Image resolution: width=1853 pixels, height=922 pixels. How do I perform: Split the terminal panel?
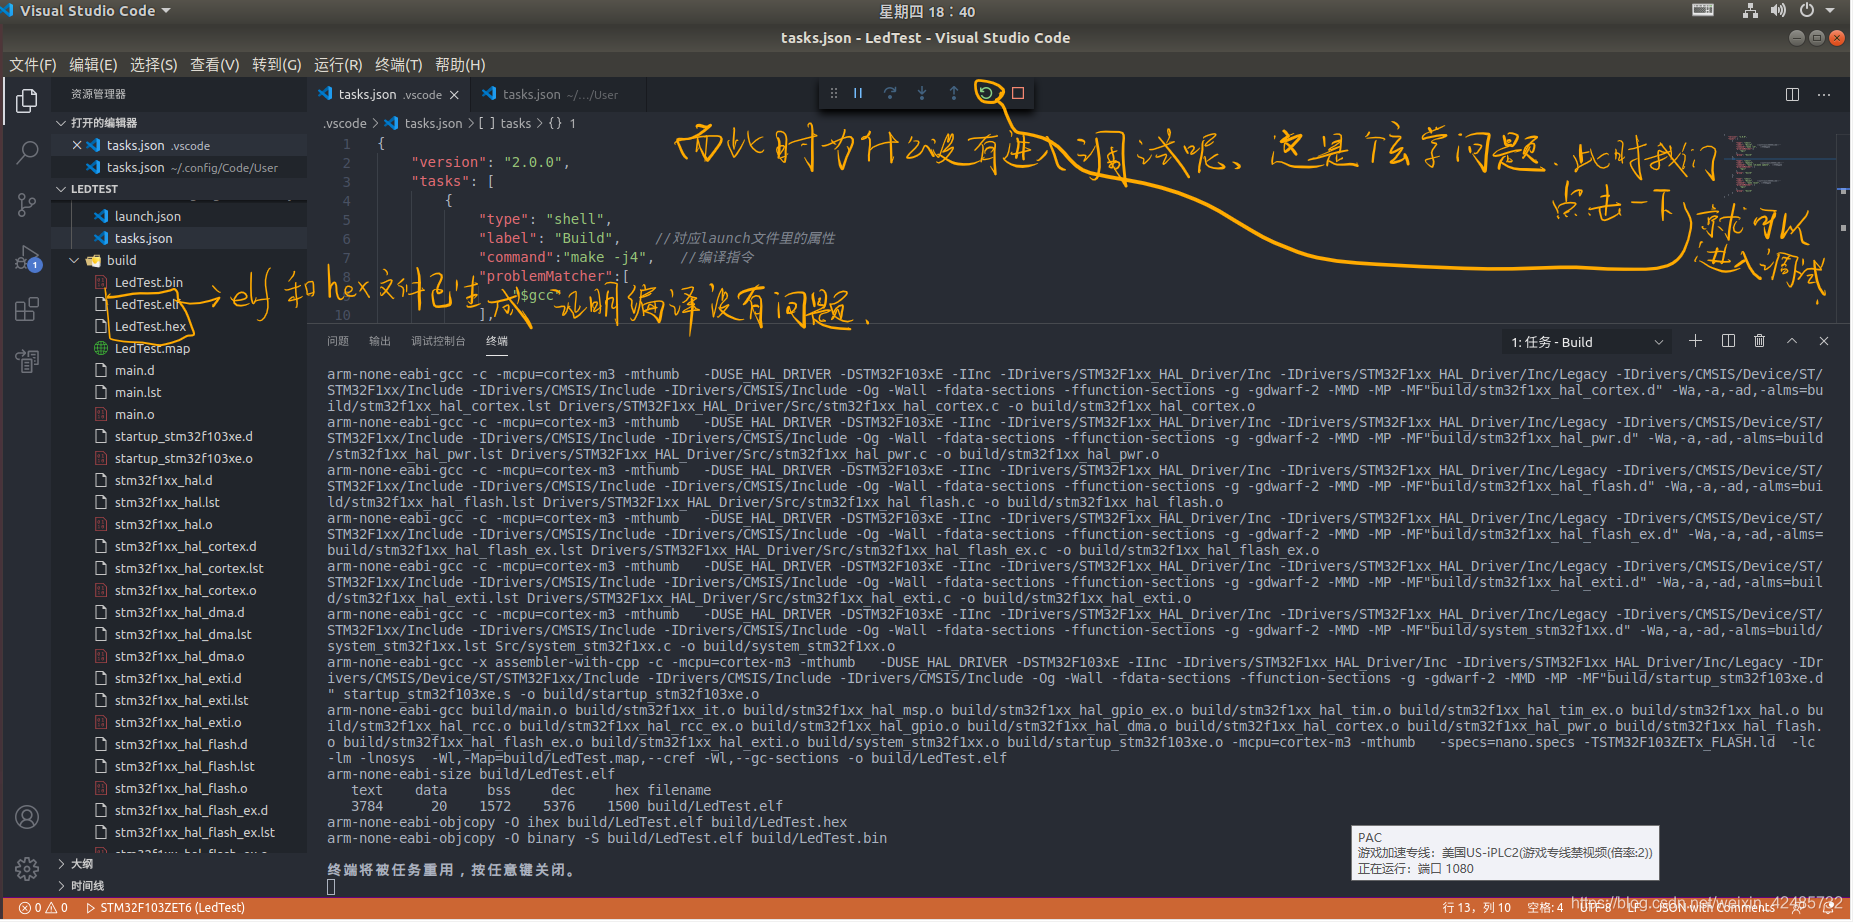pyautogui.click(x=1728, y=341)
